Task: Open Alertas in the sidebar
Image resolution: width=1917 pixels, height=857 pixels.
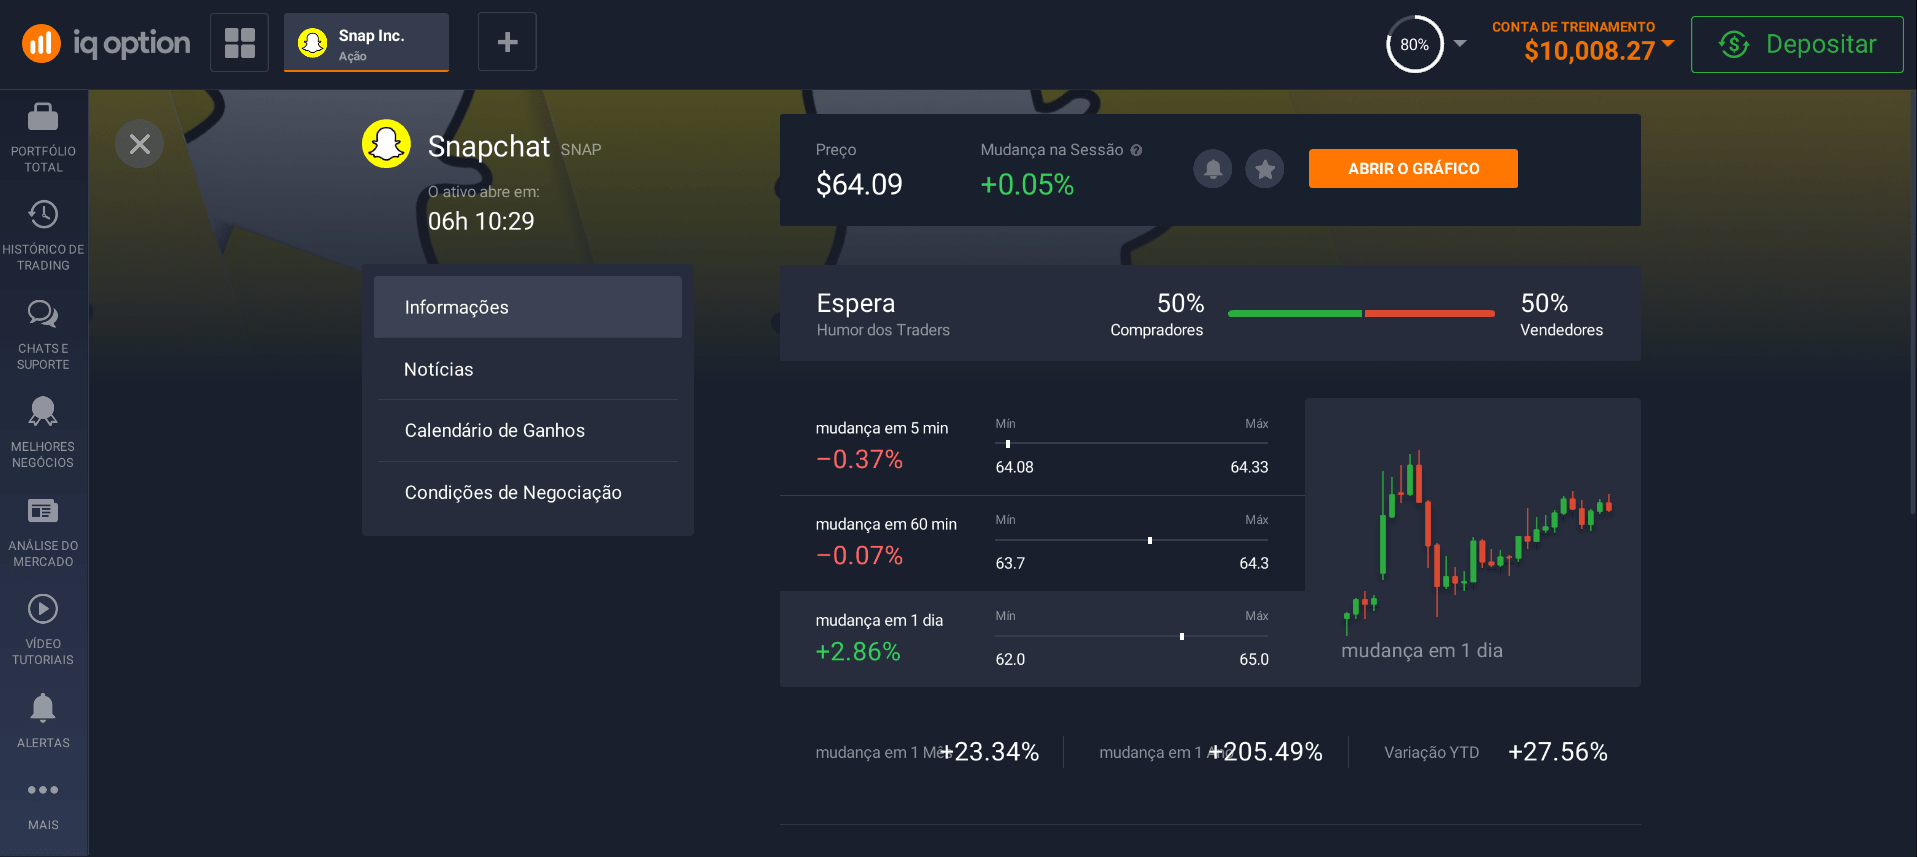Action: pos(43,721)
